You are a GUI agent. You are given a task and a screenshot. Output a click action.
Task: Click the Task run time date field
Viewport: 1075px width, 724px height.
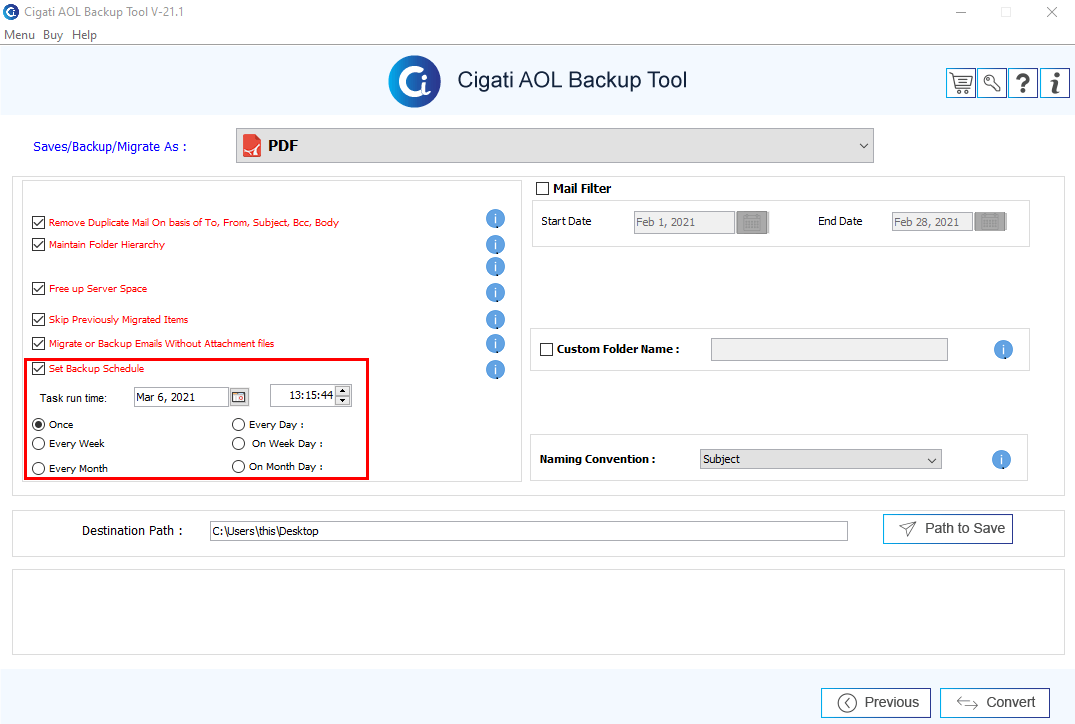pos(181,397)
